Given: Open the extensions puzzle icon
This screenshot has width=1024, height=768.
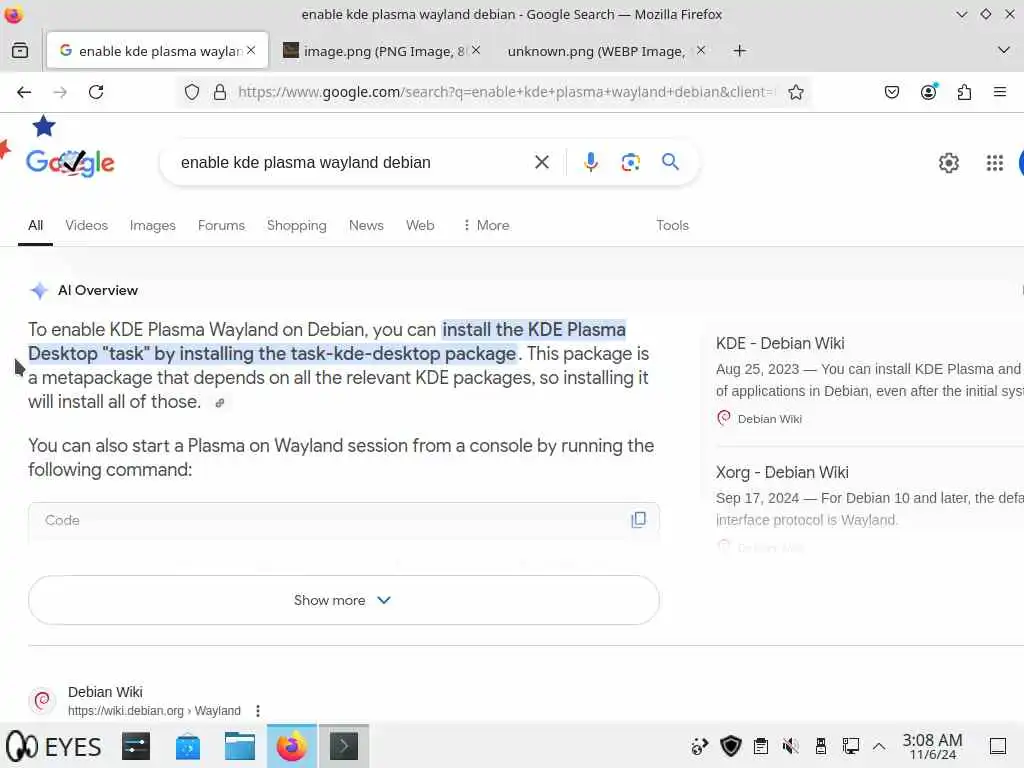Looking at the screenshot, I should [964, 92].
